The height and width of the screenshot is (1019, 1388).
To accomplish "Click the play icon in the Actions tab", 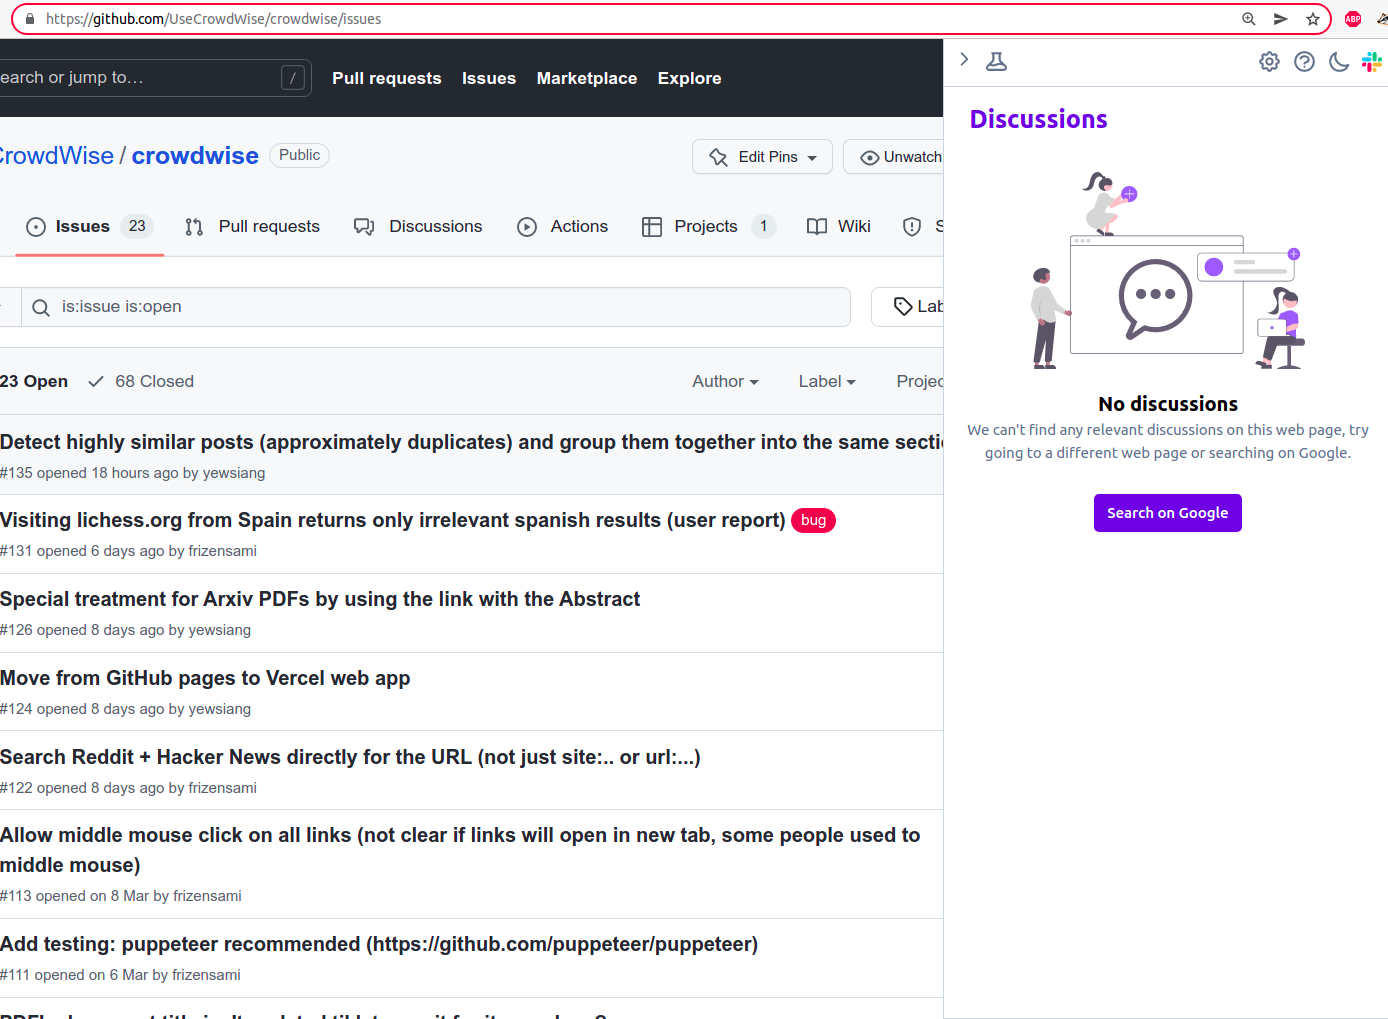I will click(527, 227).
